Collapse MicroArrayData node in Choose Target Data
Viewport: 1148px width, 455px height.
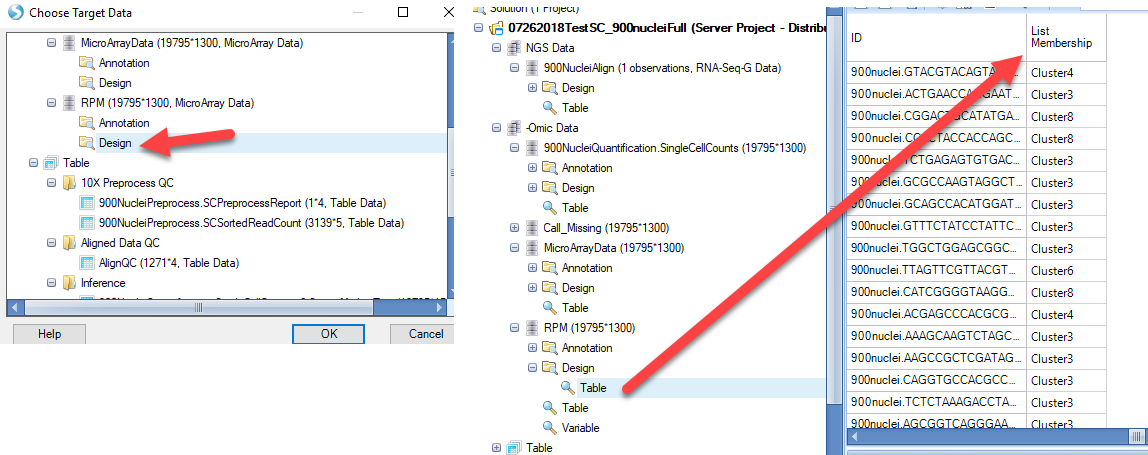(51, 43)
